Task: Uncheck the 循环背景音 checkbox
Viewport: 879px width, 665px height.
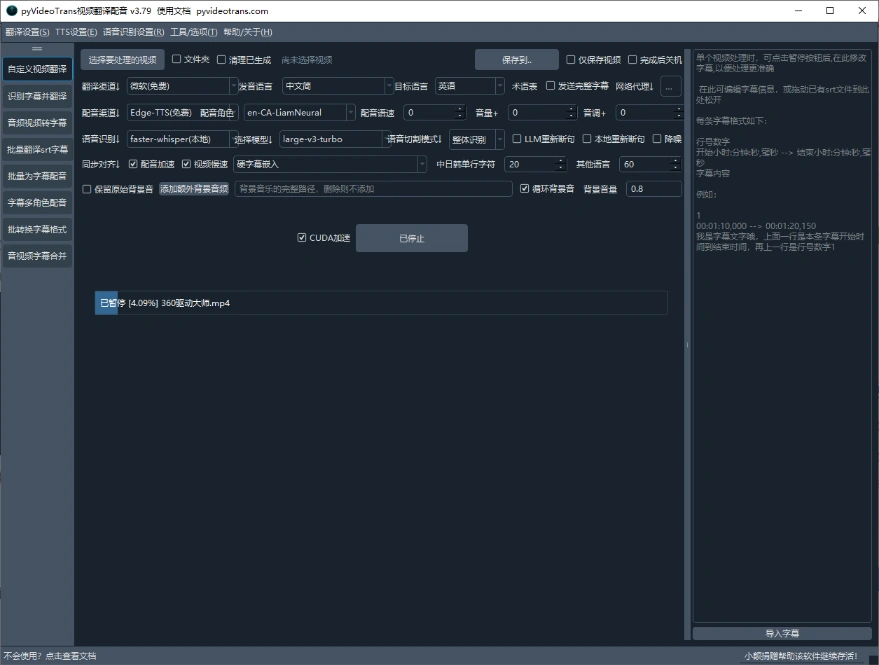Action: [524, 189]
